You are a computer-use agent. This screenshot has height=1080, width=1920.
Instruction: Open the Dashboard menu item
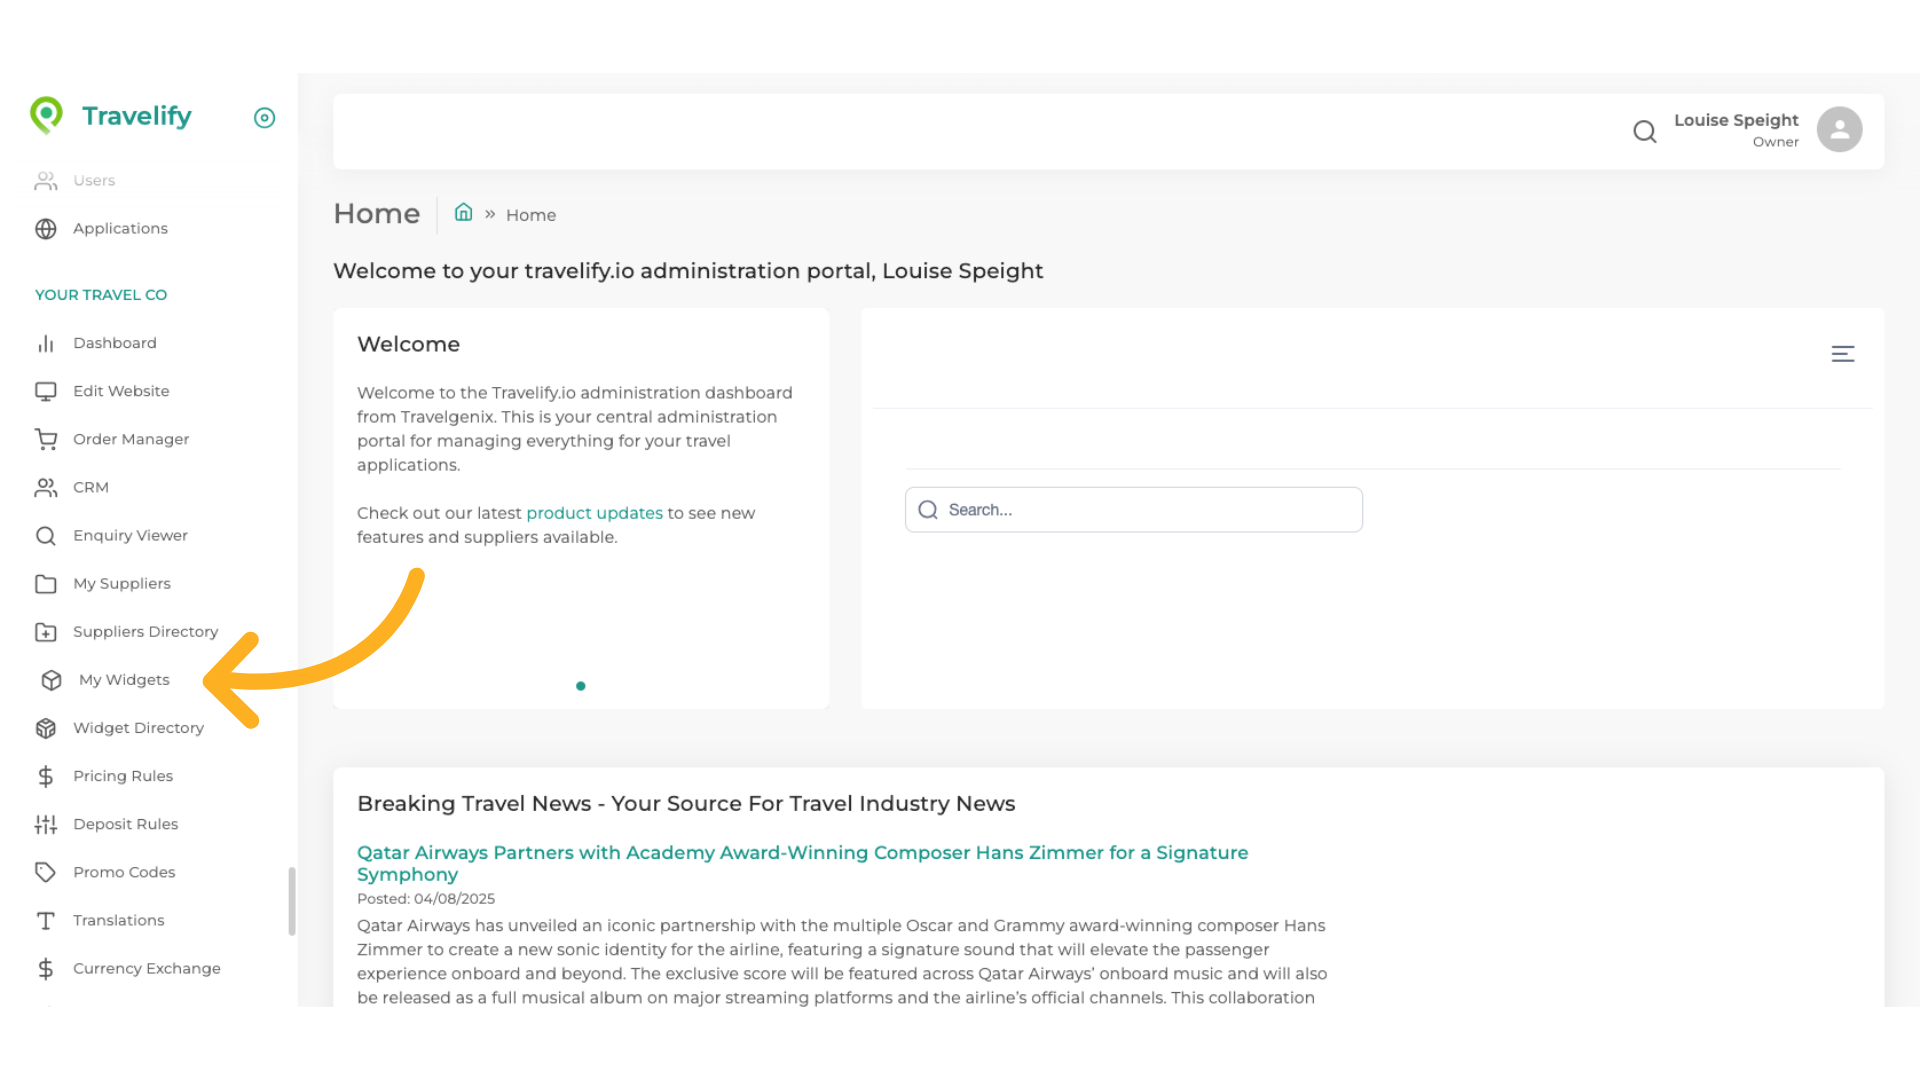coord(114,343)
